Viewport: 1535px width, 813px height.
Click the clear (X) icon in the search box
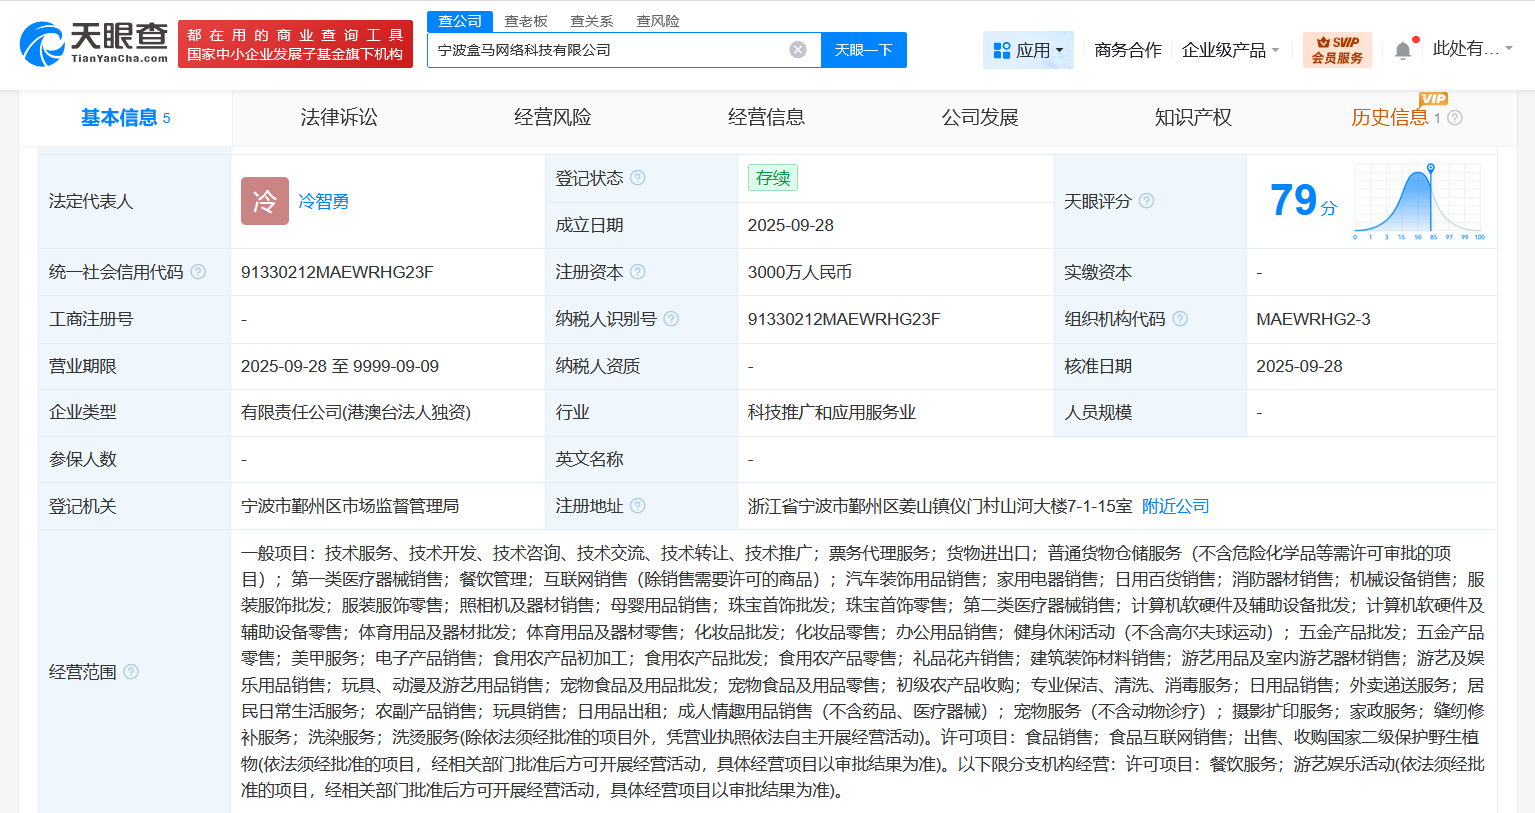tap(797, 49)
